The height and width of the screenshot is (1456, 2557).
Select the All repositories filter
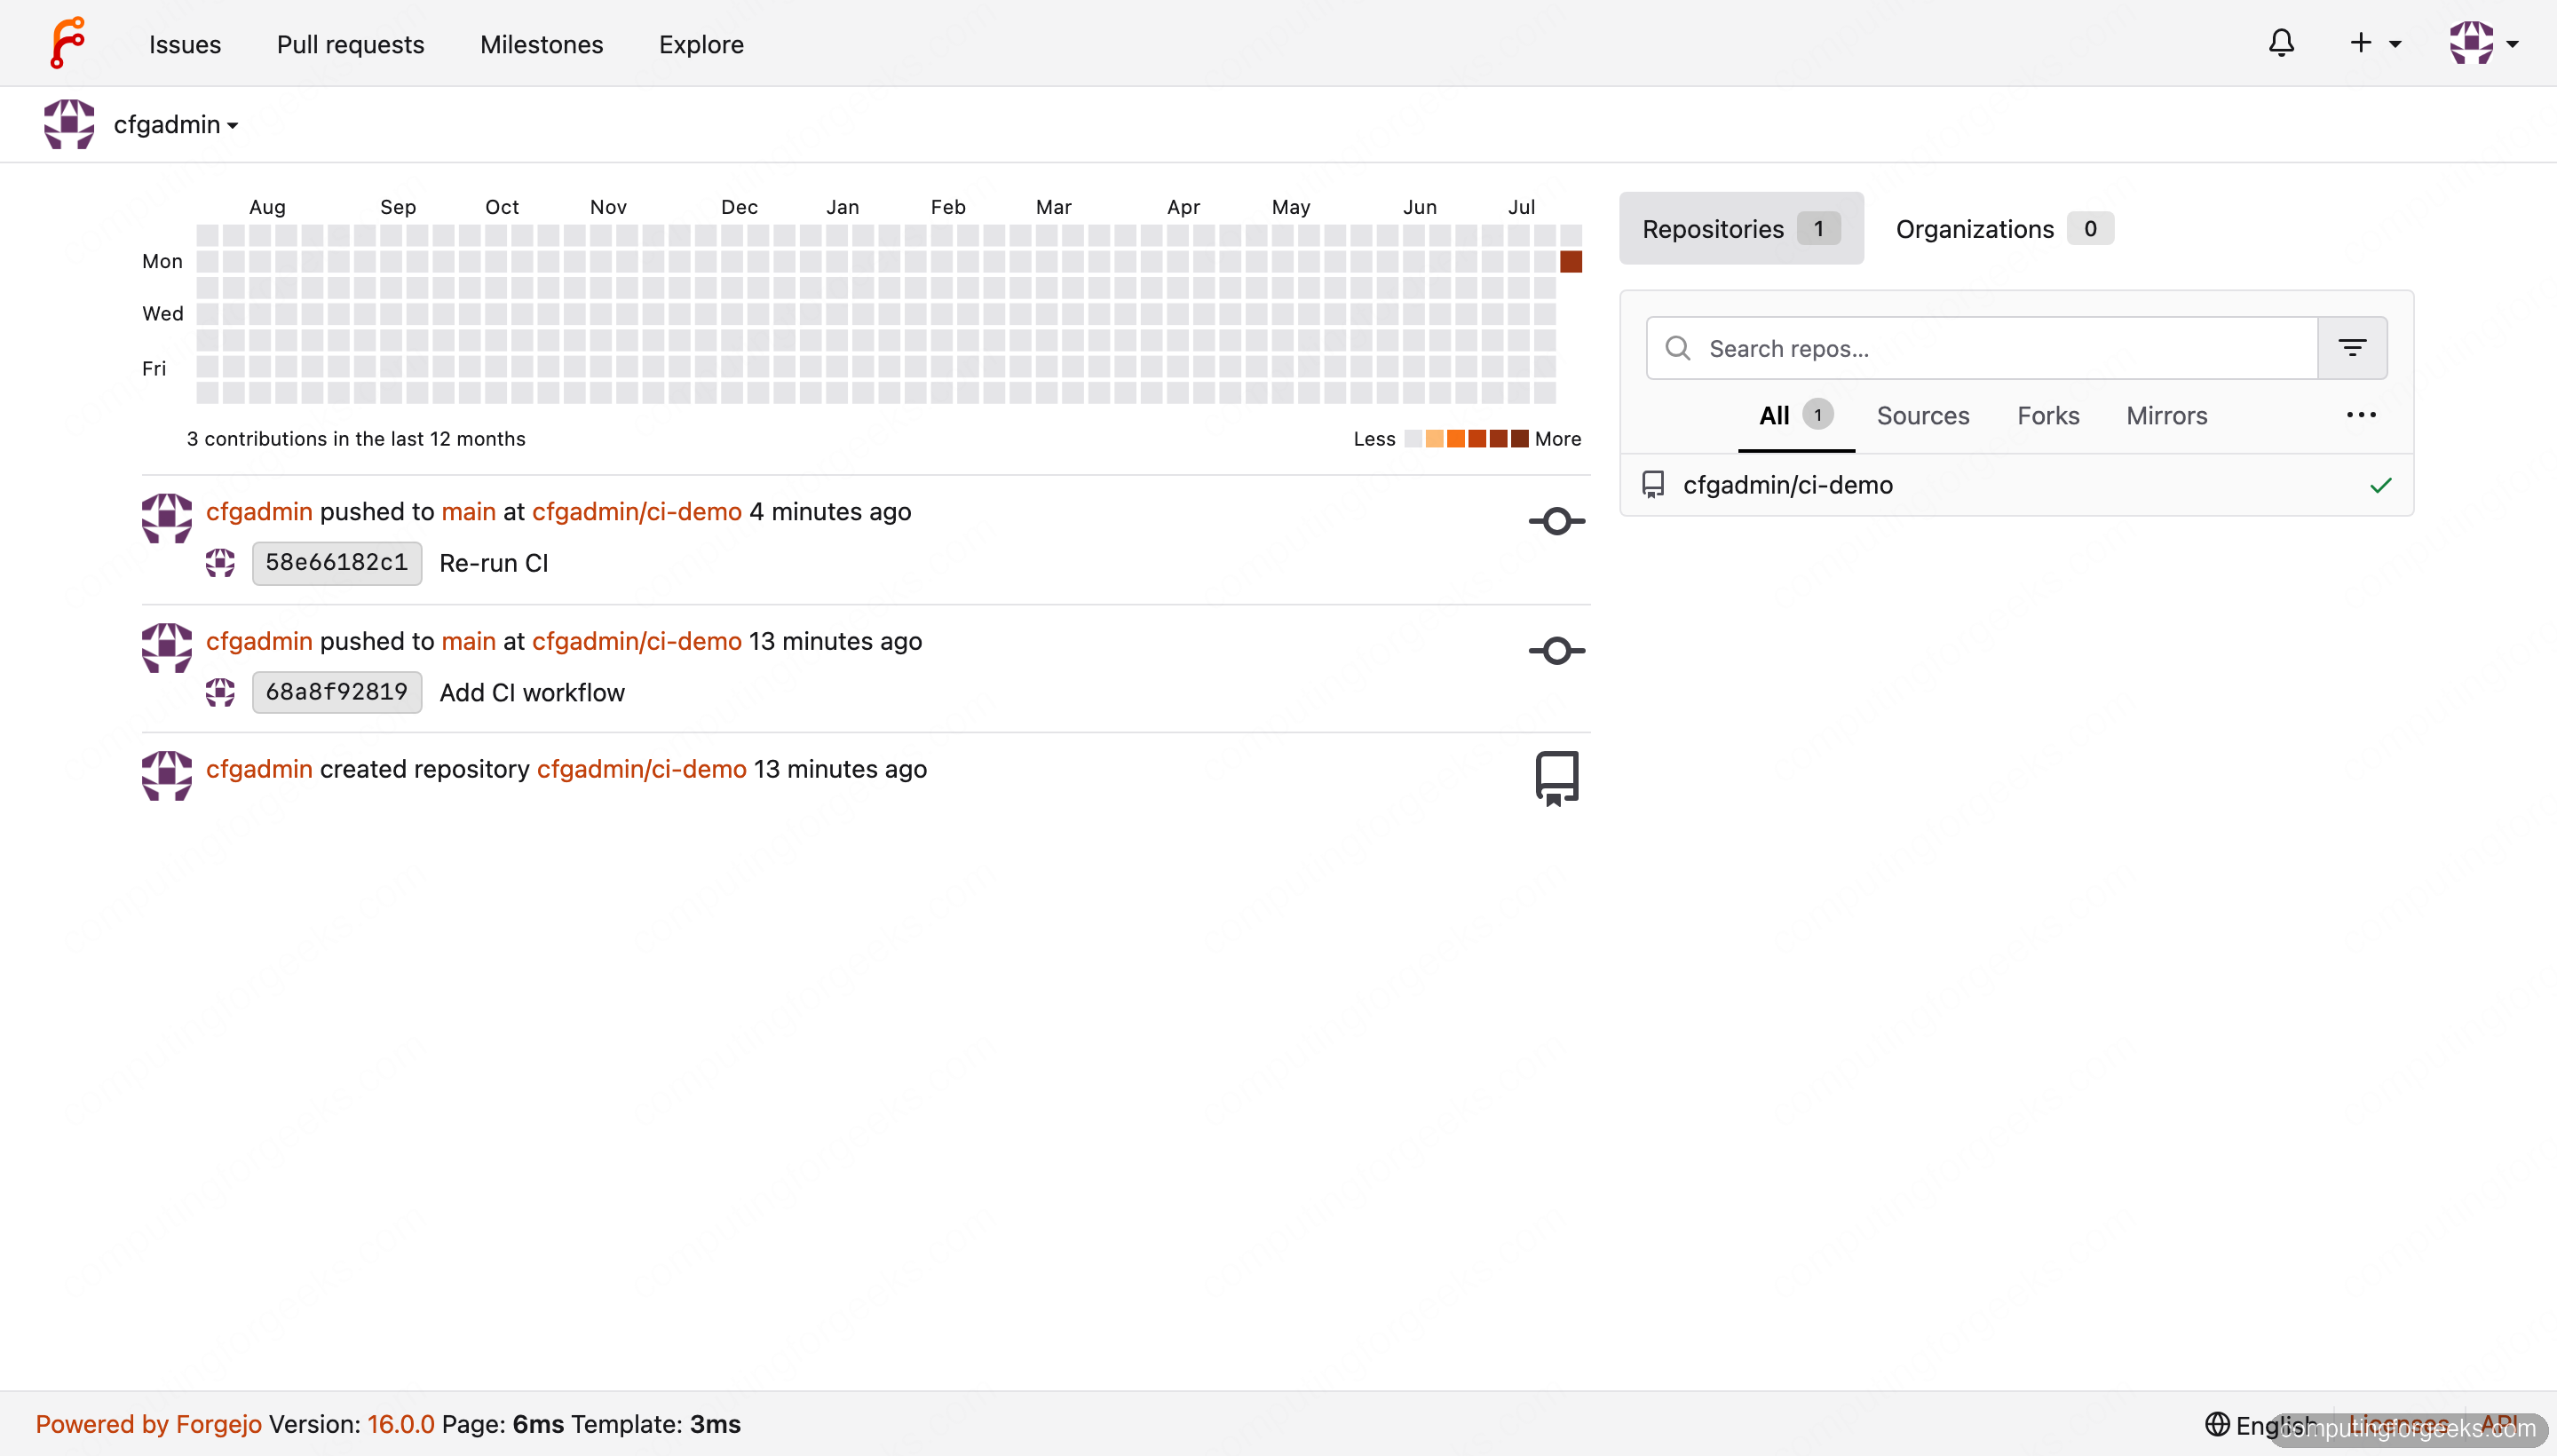tap(1796, 416)
